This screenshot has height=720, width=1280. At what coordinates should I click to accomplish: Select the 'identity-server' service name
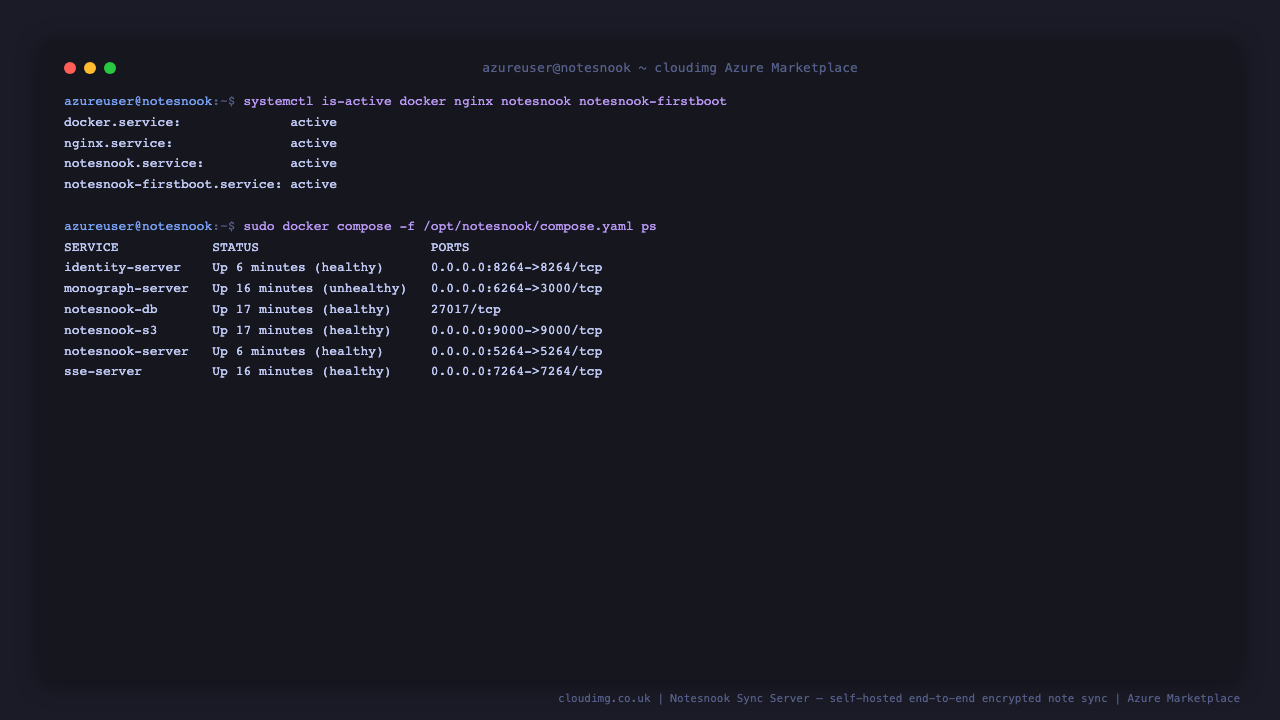(122, 268)
